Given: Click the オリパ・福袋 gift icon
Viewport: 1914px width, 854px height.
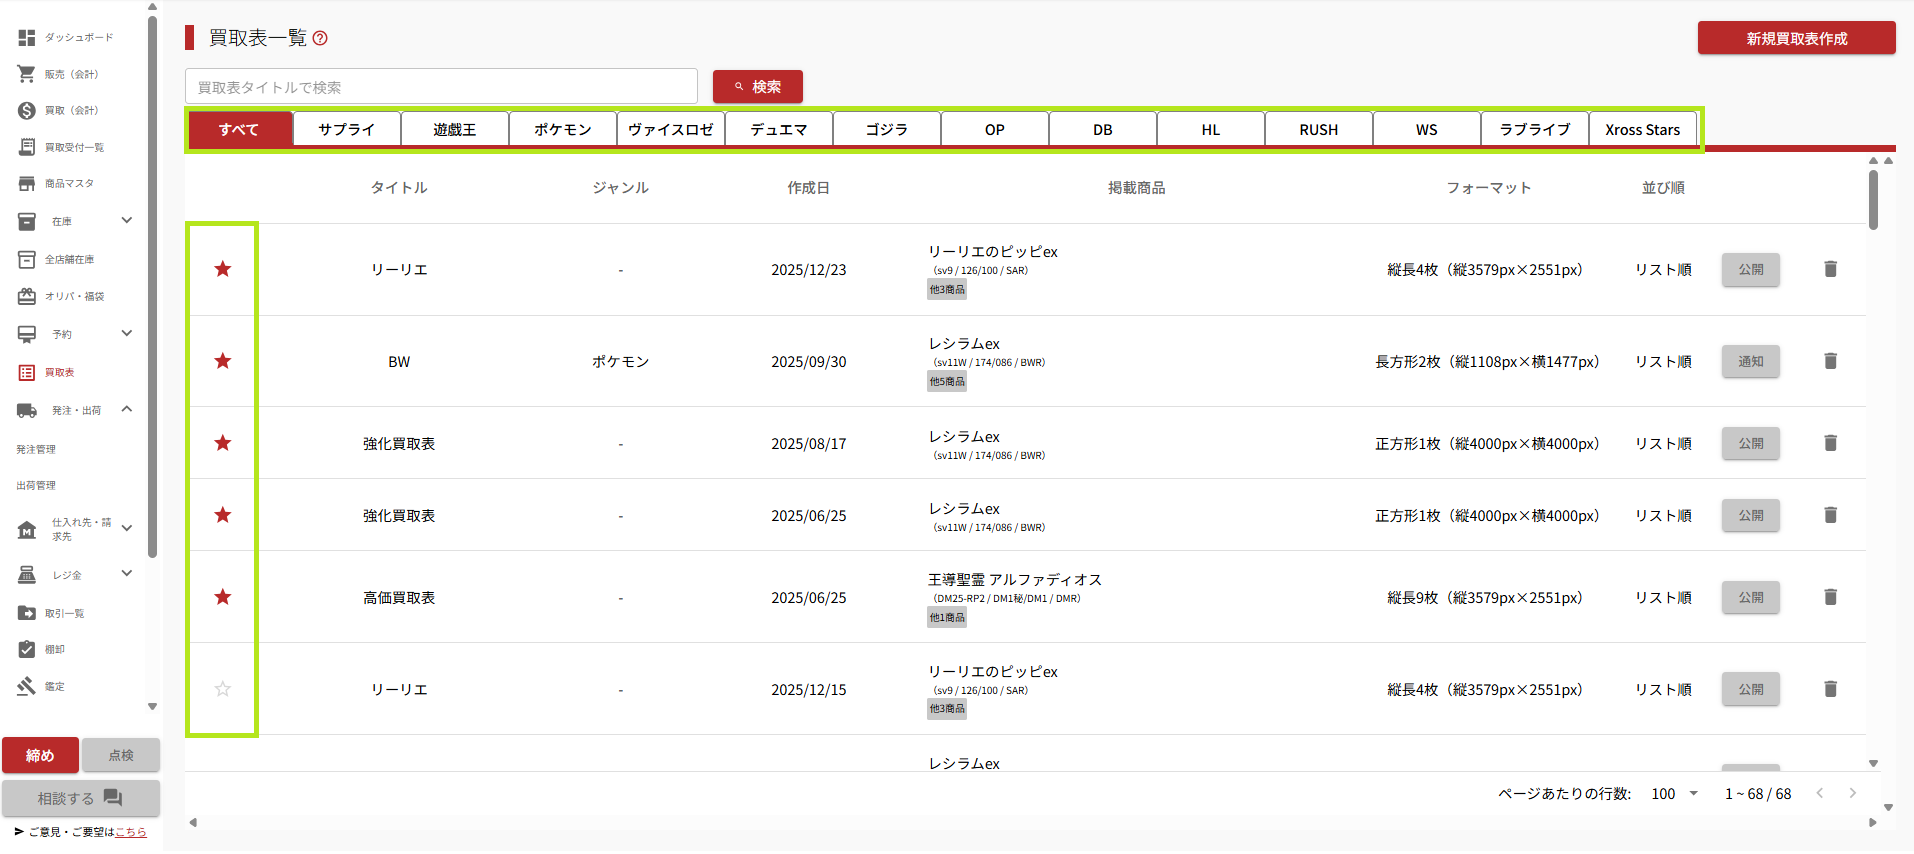Looking at the screenshot, I should tap(27, 296).
